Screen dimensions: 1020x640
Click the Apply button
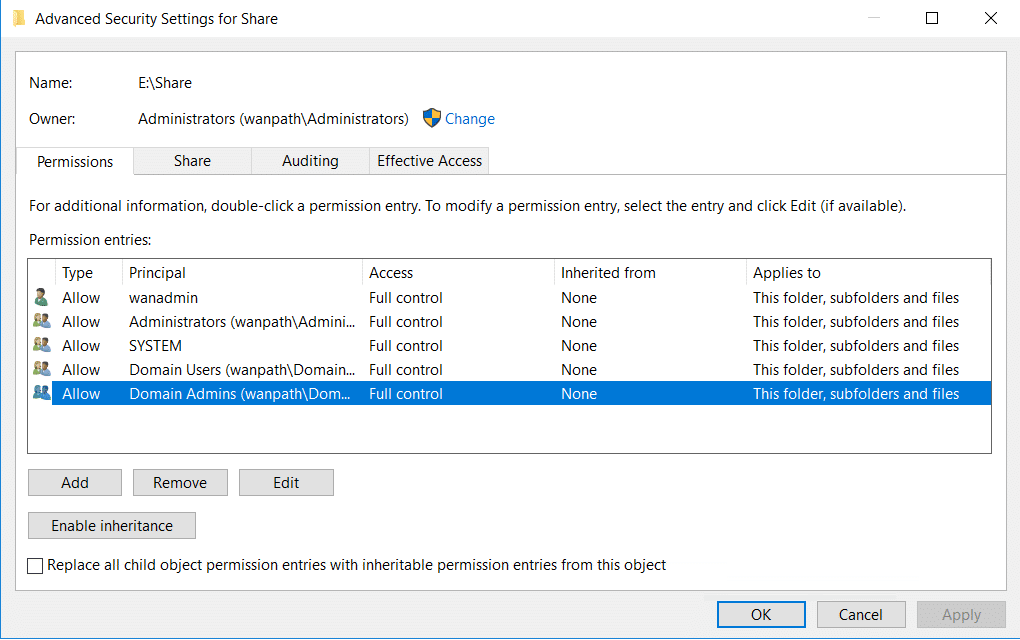(x=961, y=615)
